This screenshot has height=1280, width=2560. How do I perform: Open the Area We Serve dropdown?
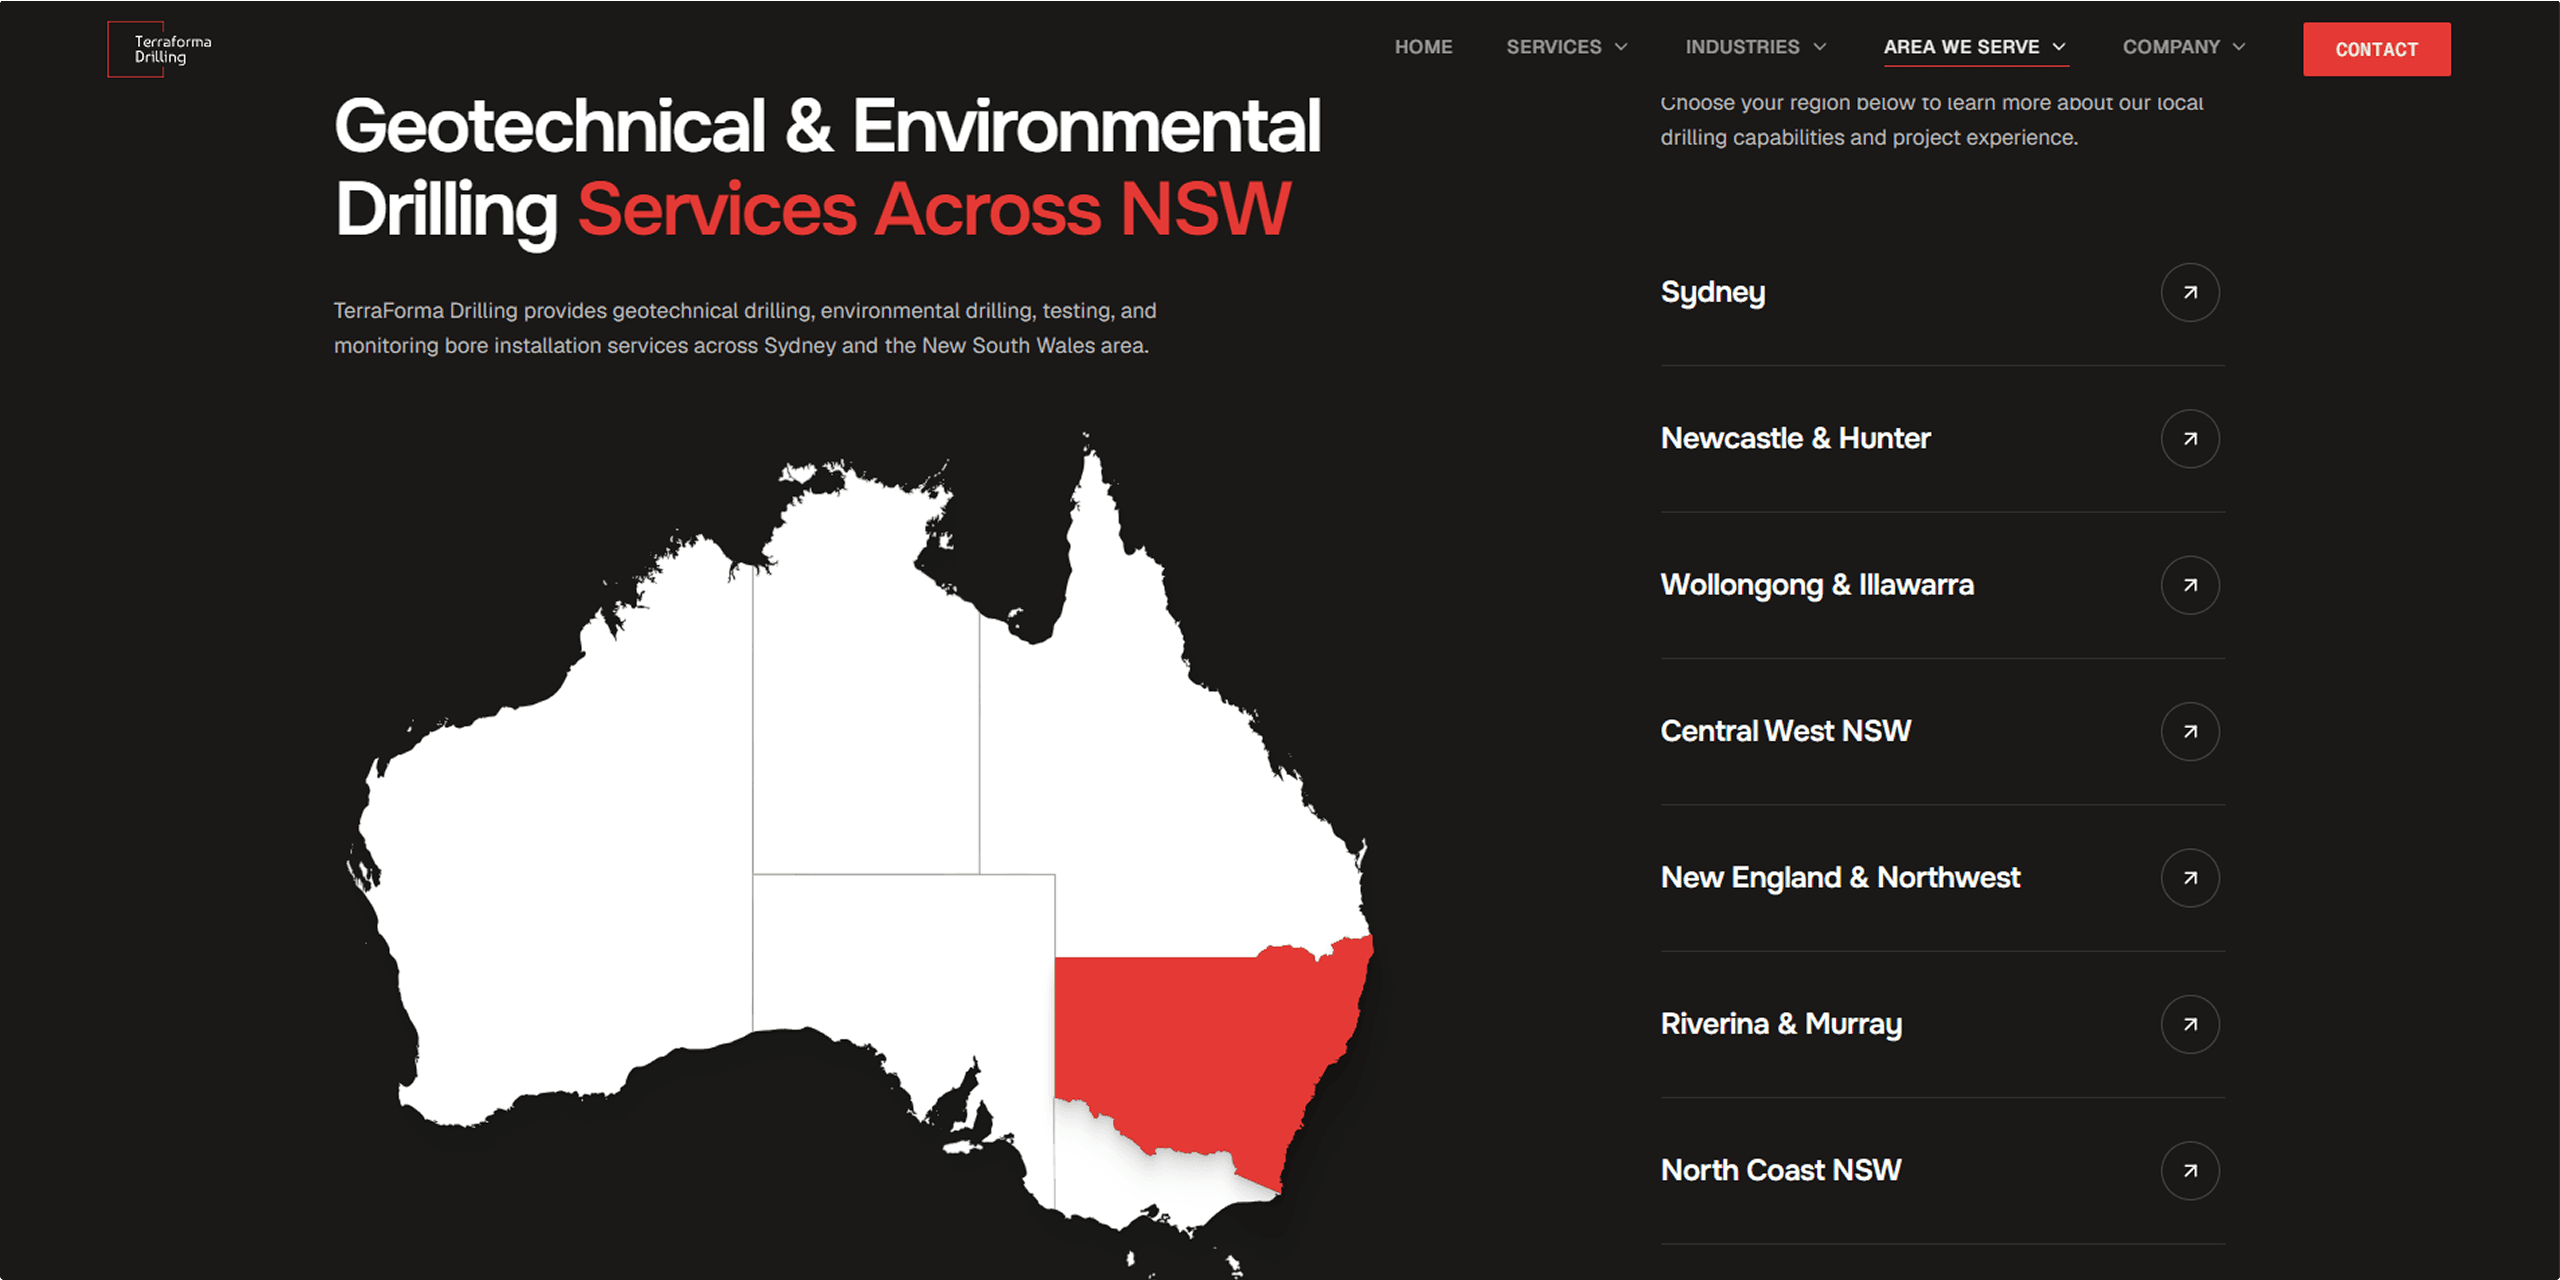click(x=1975, y=47)
